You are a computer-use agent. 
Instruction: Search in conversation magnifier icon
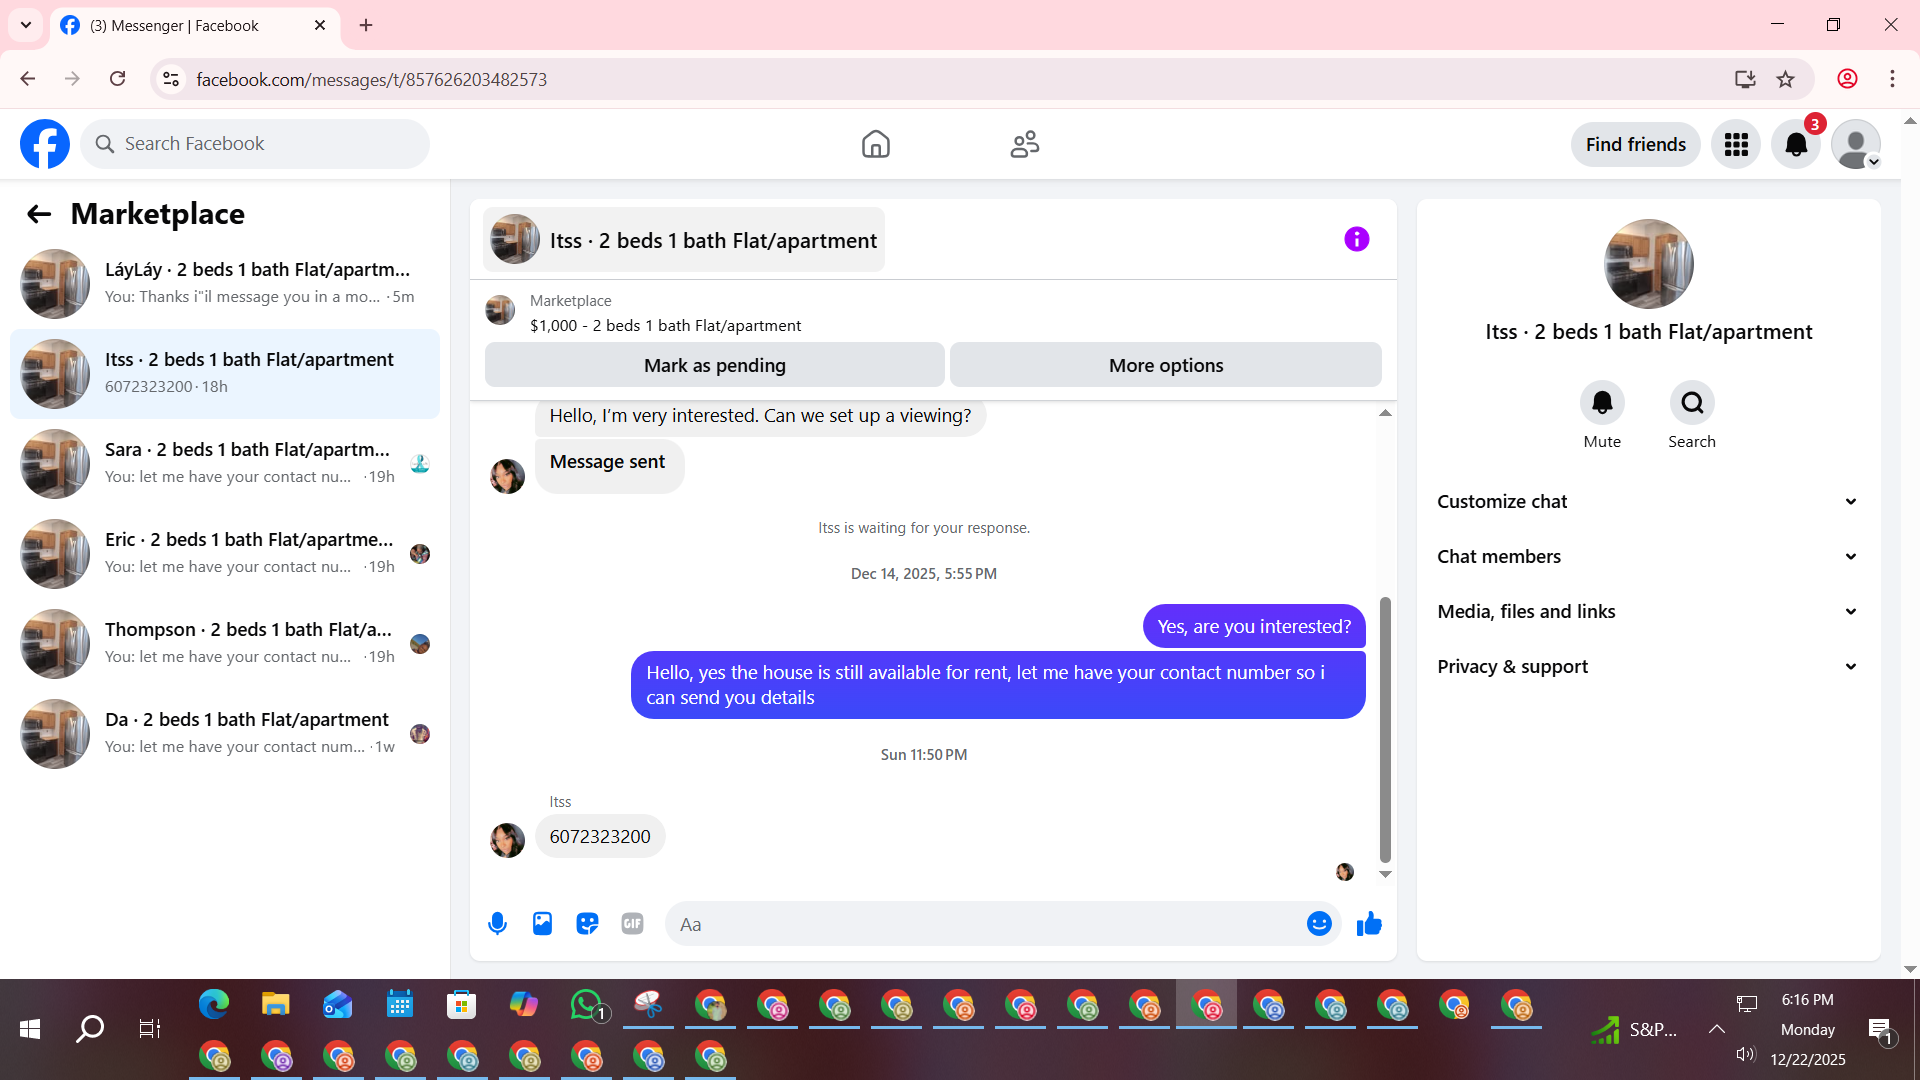(x=1691, y=403)
